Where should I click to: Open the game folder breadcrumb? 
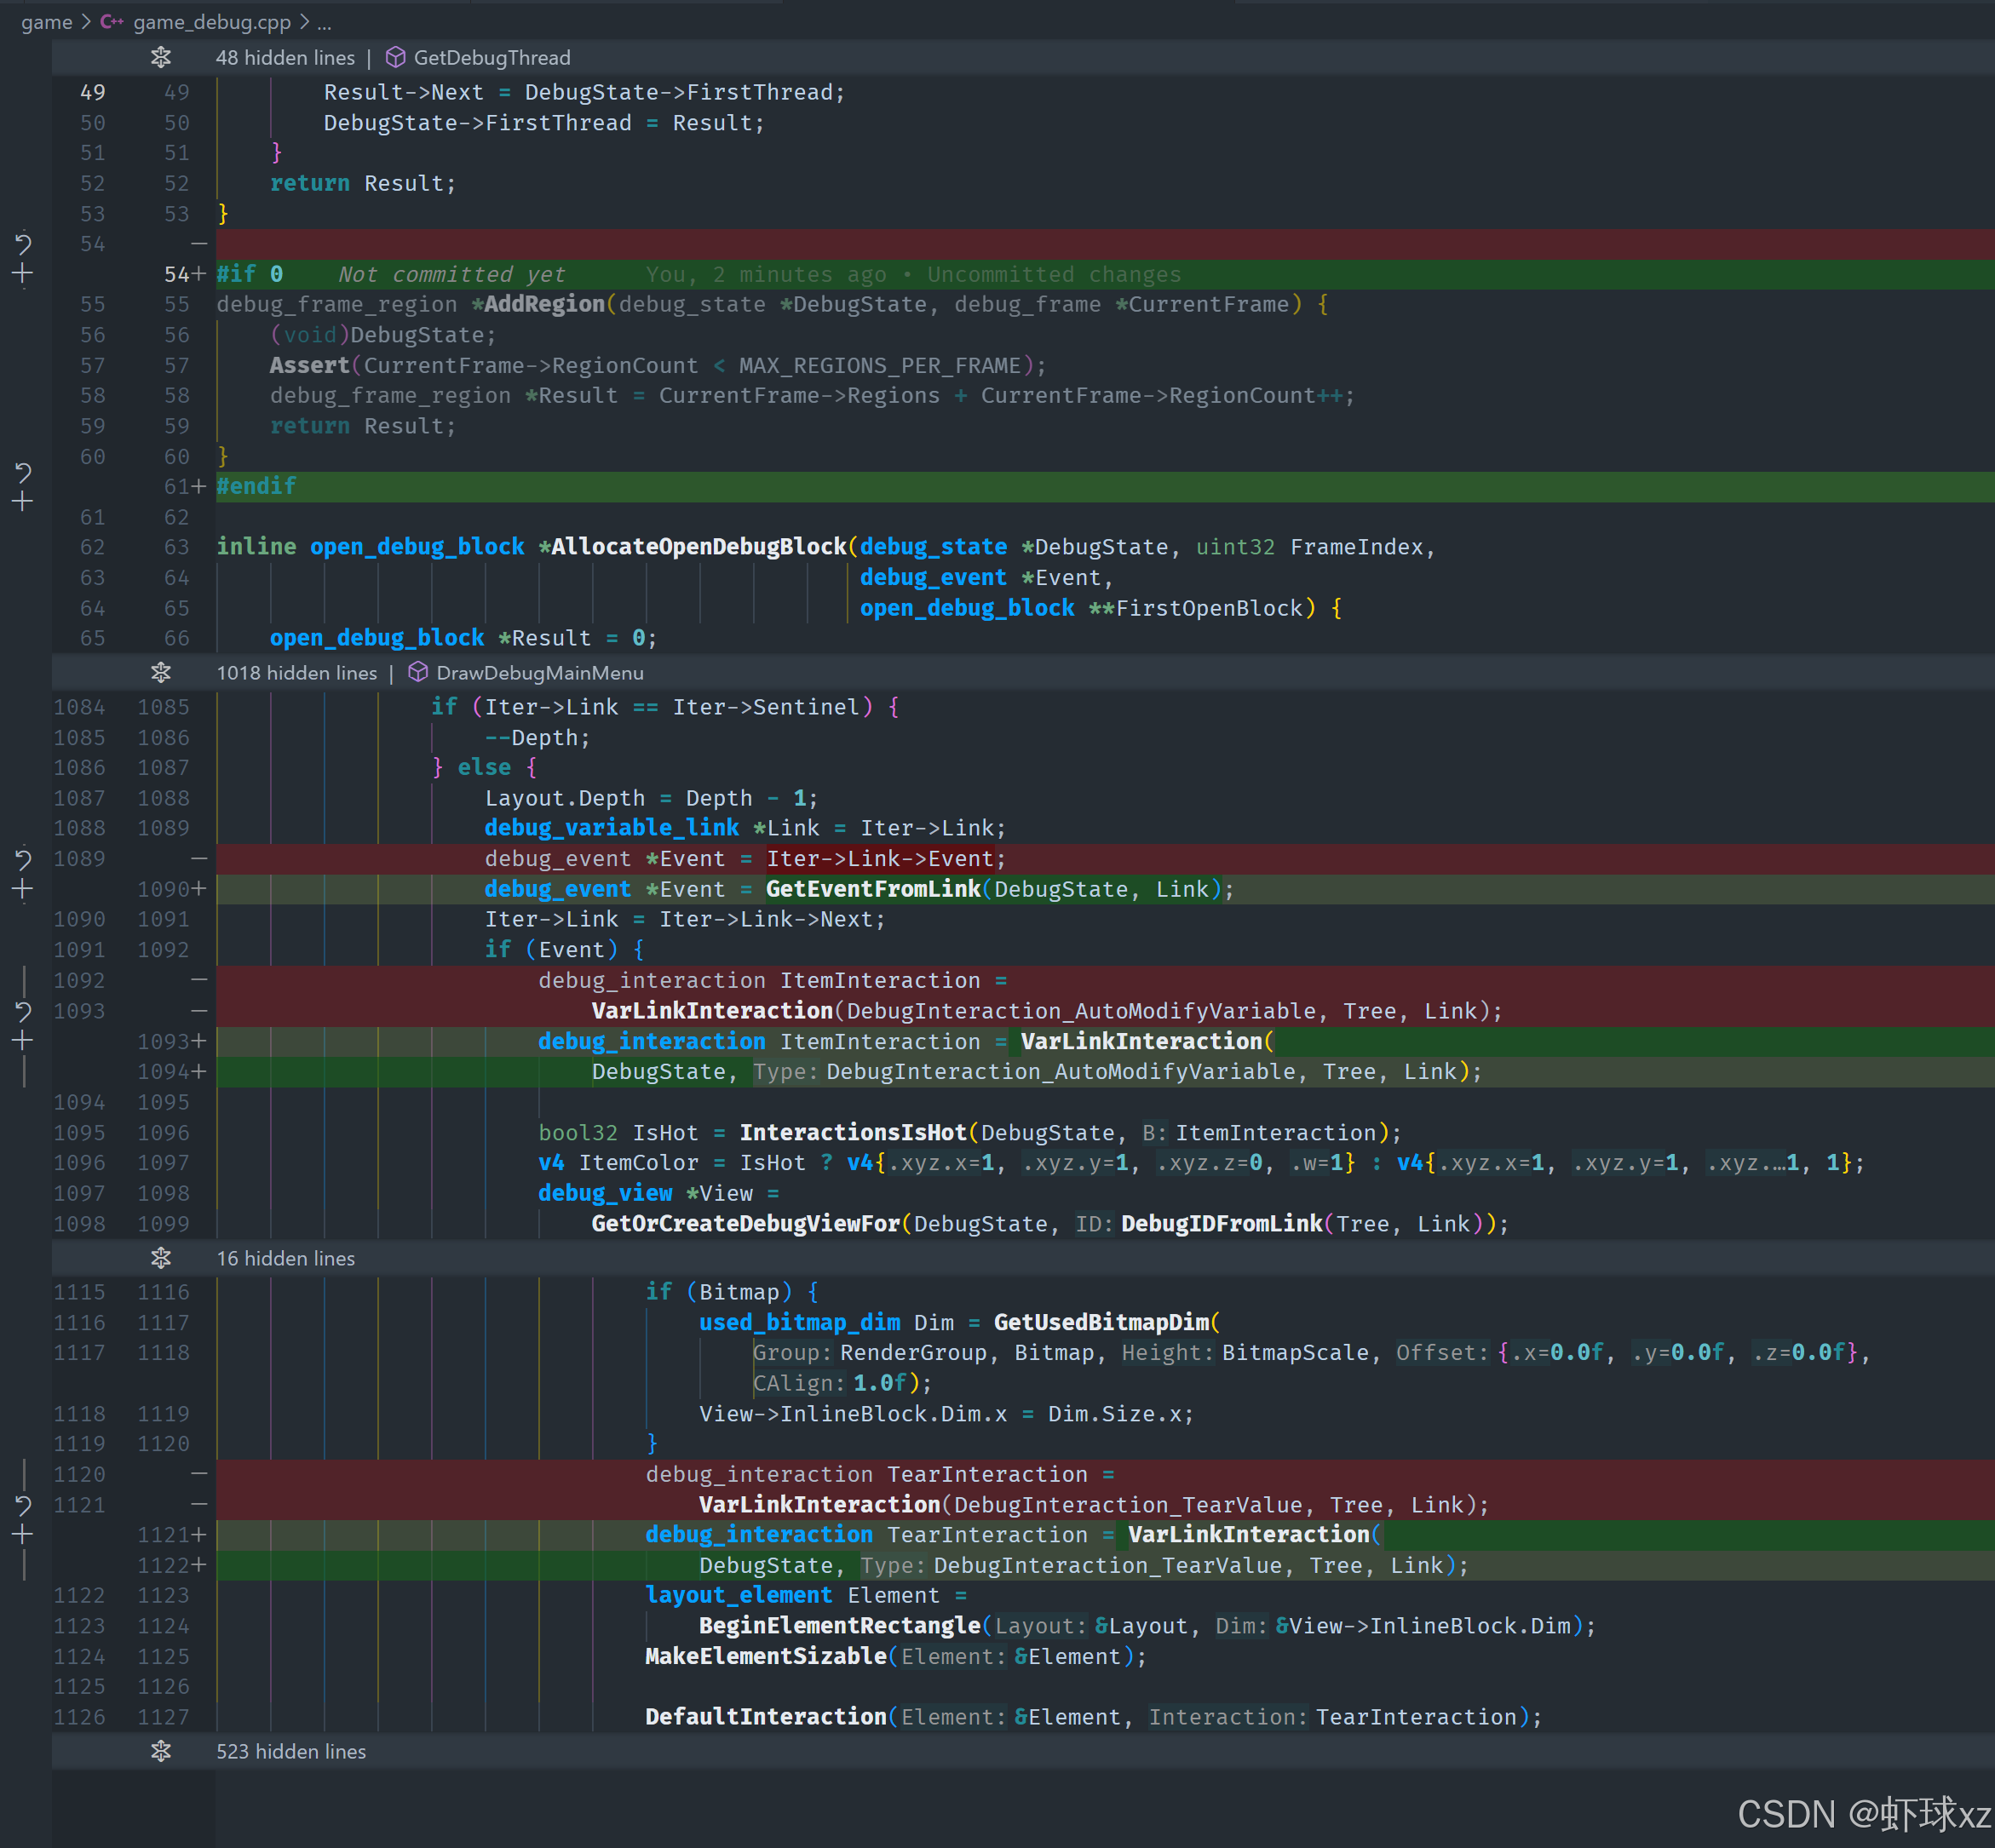[46, 22]
